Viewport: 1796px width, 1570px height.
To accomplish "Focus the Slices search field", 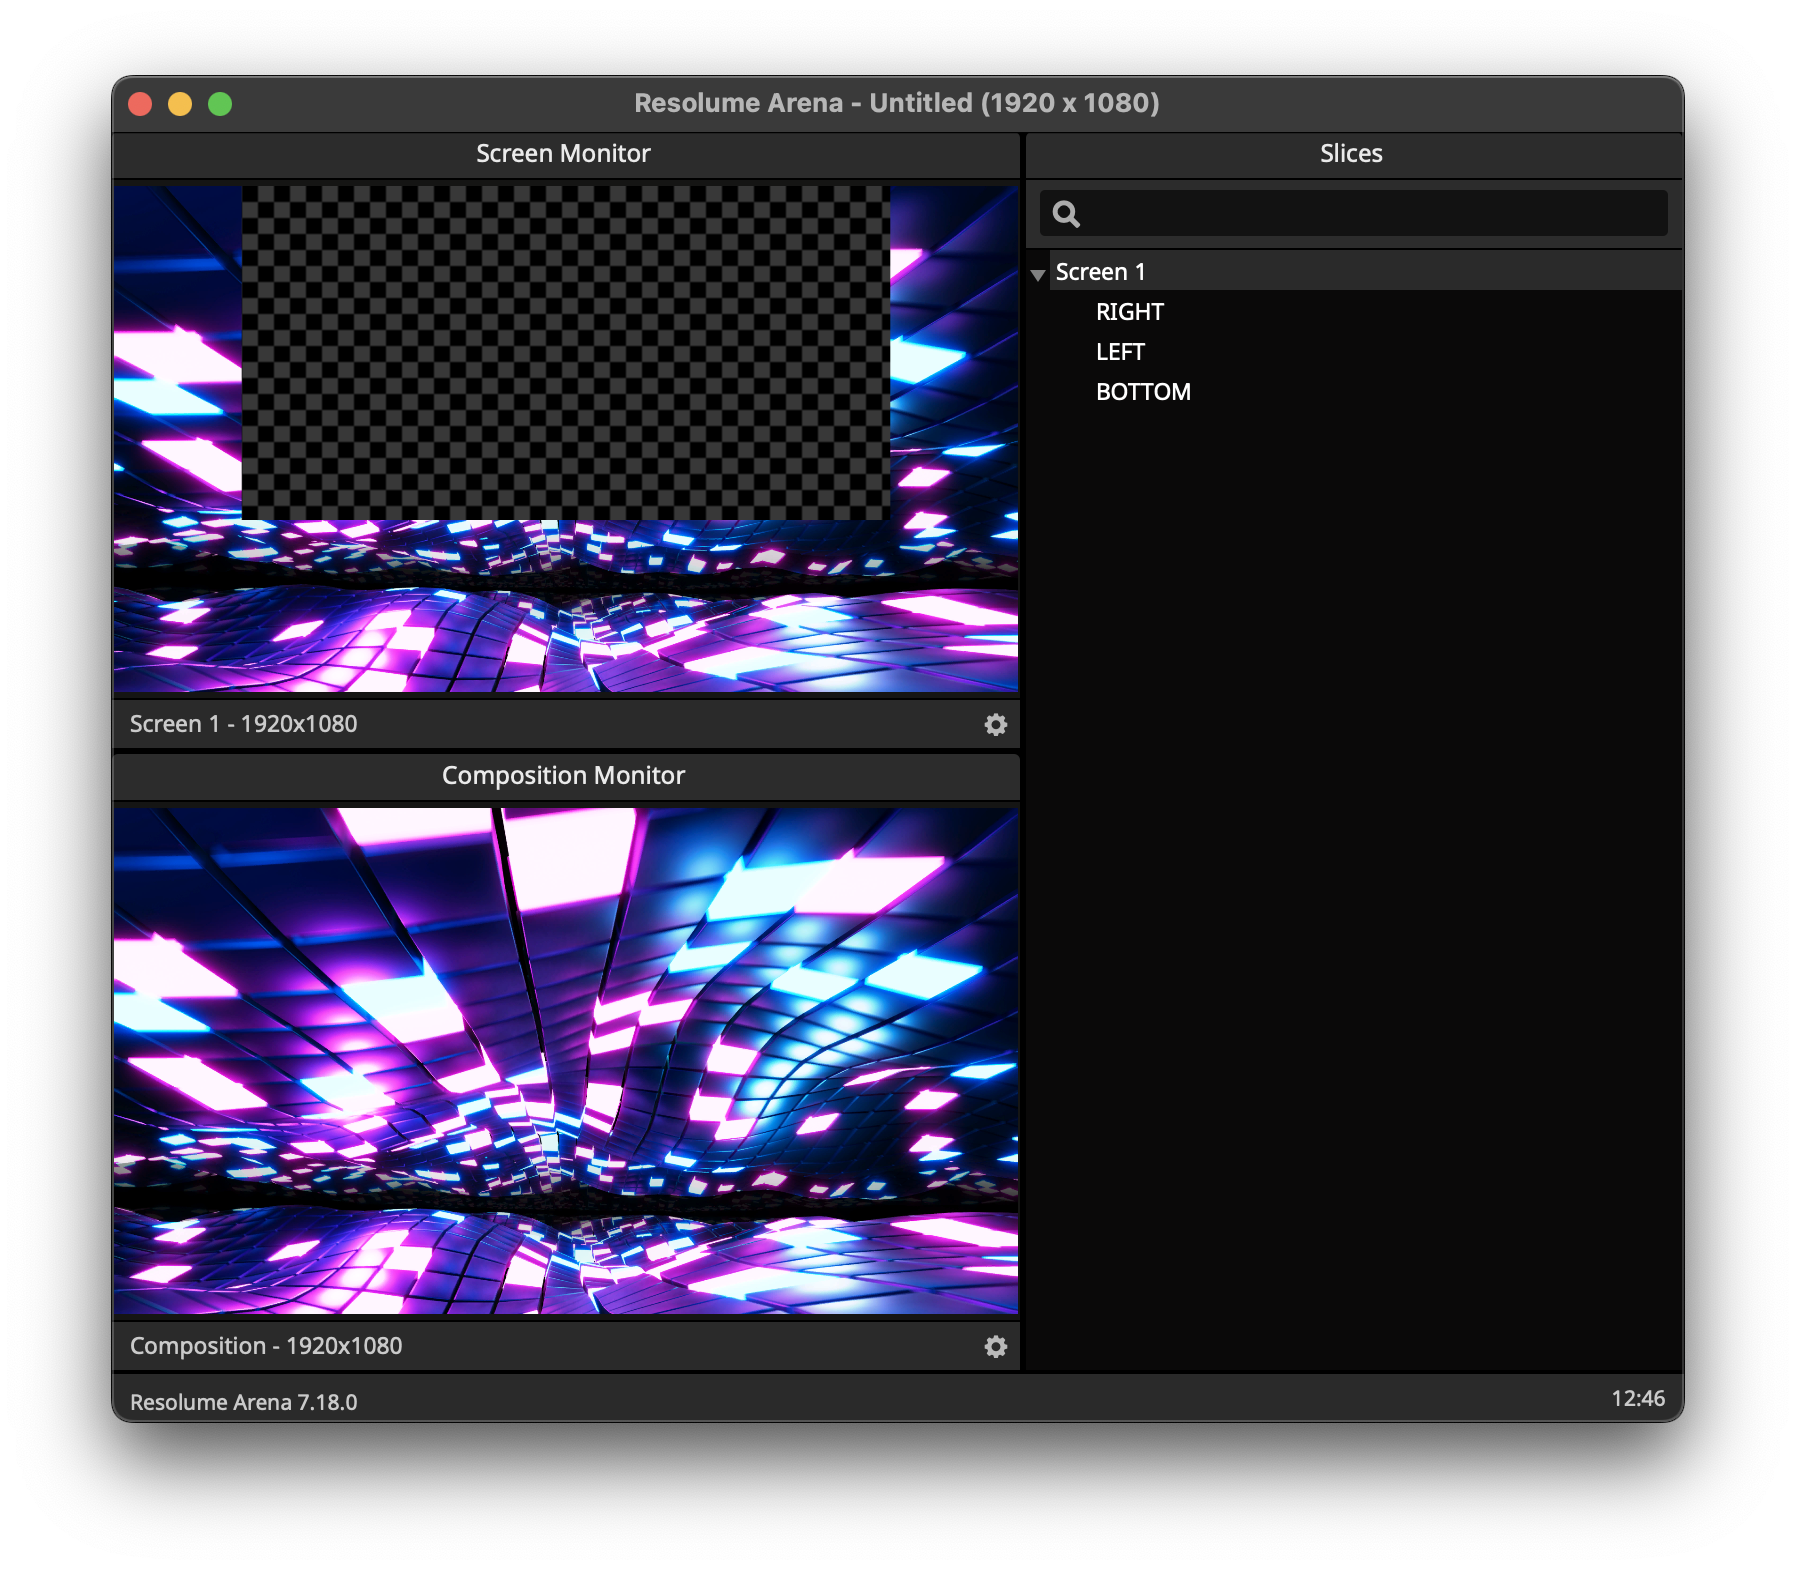I will click(1370, 214).
